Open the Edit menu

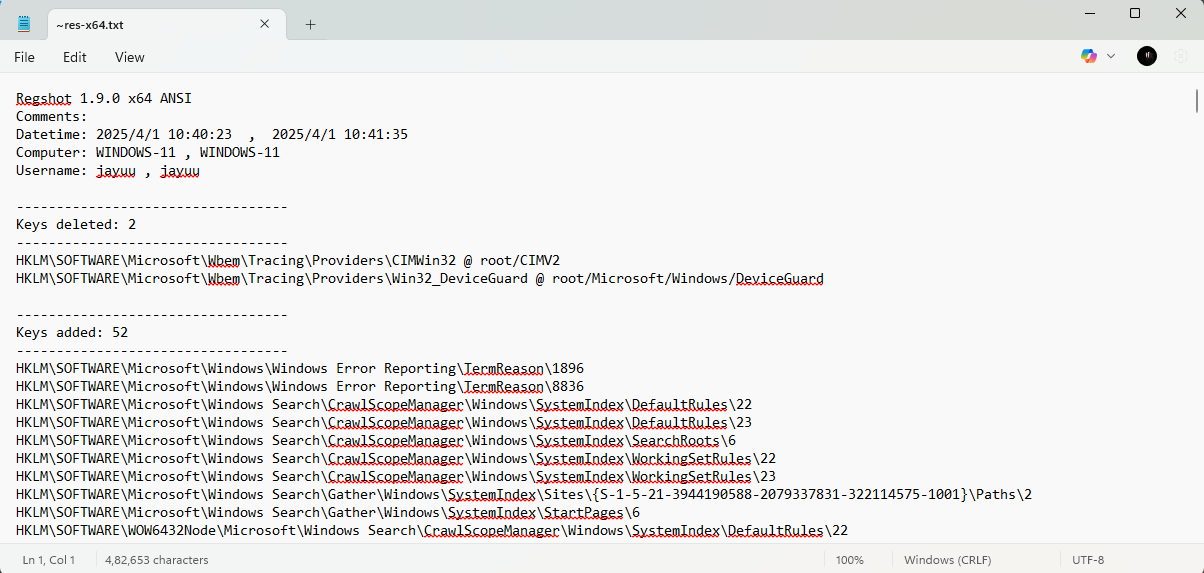(75, 57)
